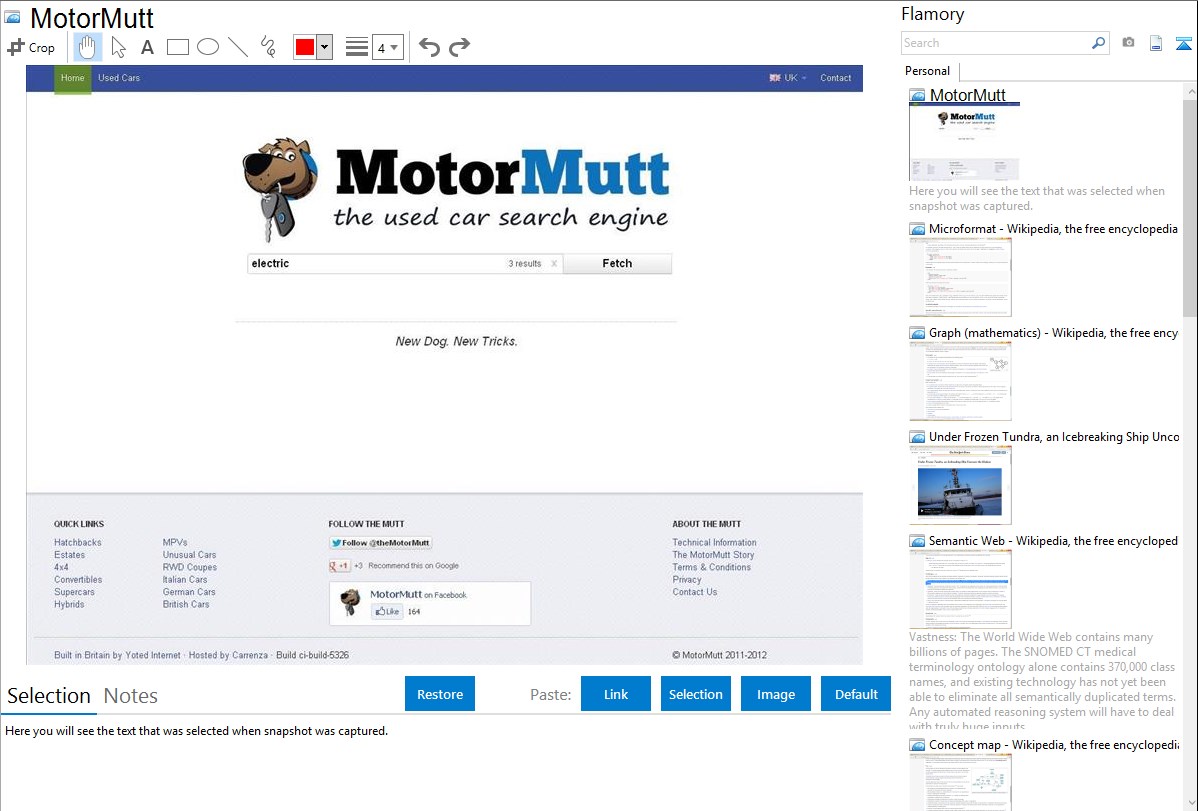The image size is (1198, 811).
Task: Pick the freehand scribble tool
Action: [268, 47]
